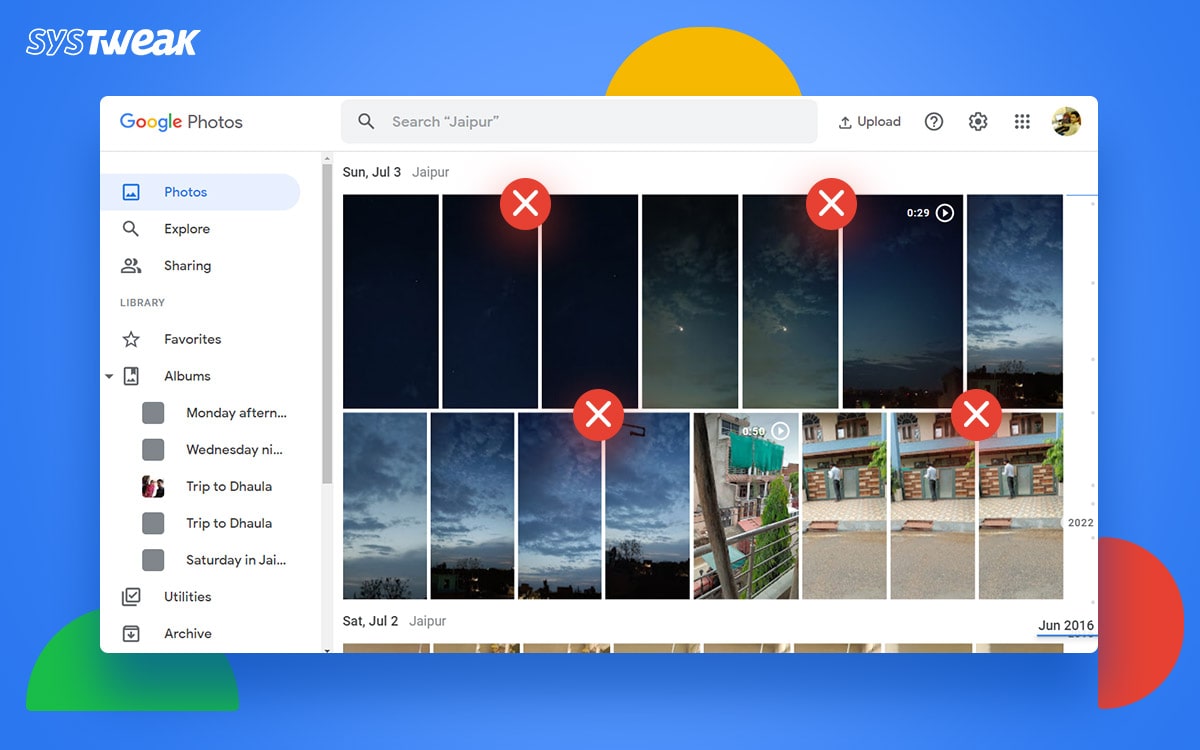This screenshot has height=750, width=1200.
Task: Open the 'Monday aftern…' album
Action: pyautogui.click(x=236, y=412)
